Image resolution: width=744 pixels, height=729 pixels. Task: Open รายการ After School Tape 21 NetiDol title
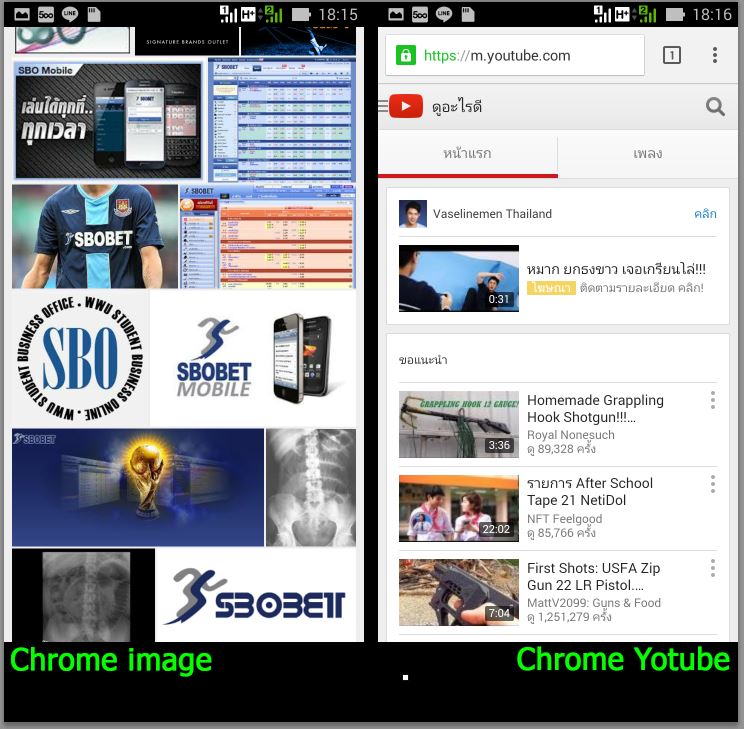point(590,492)
